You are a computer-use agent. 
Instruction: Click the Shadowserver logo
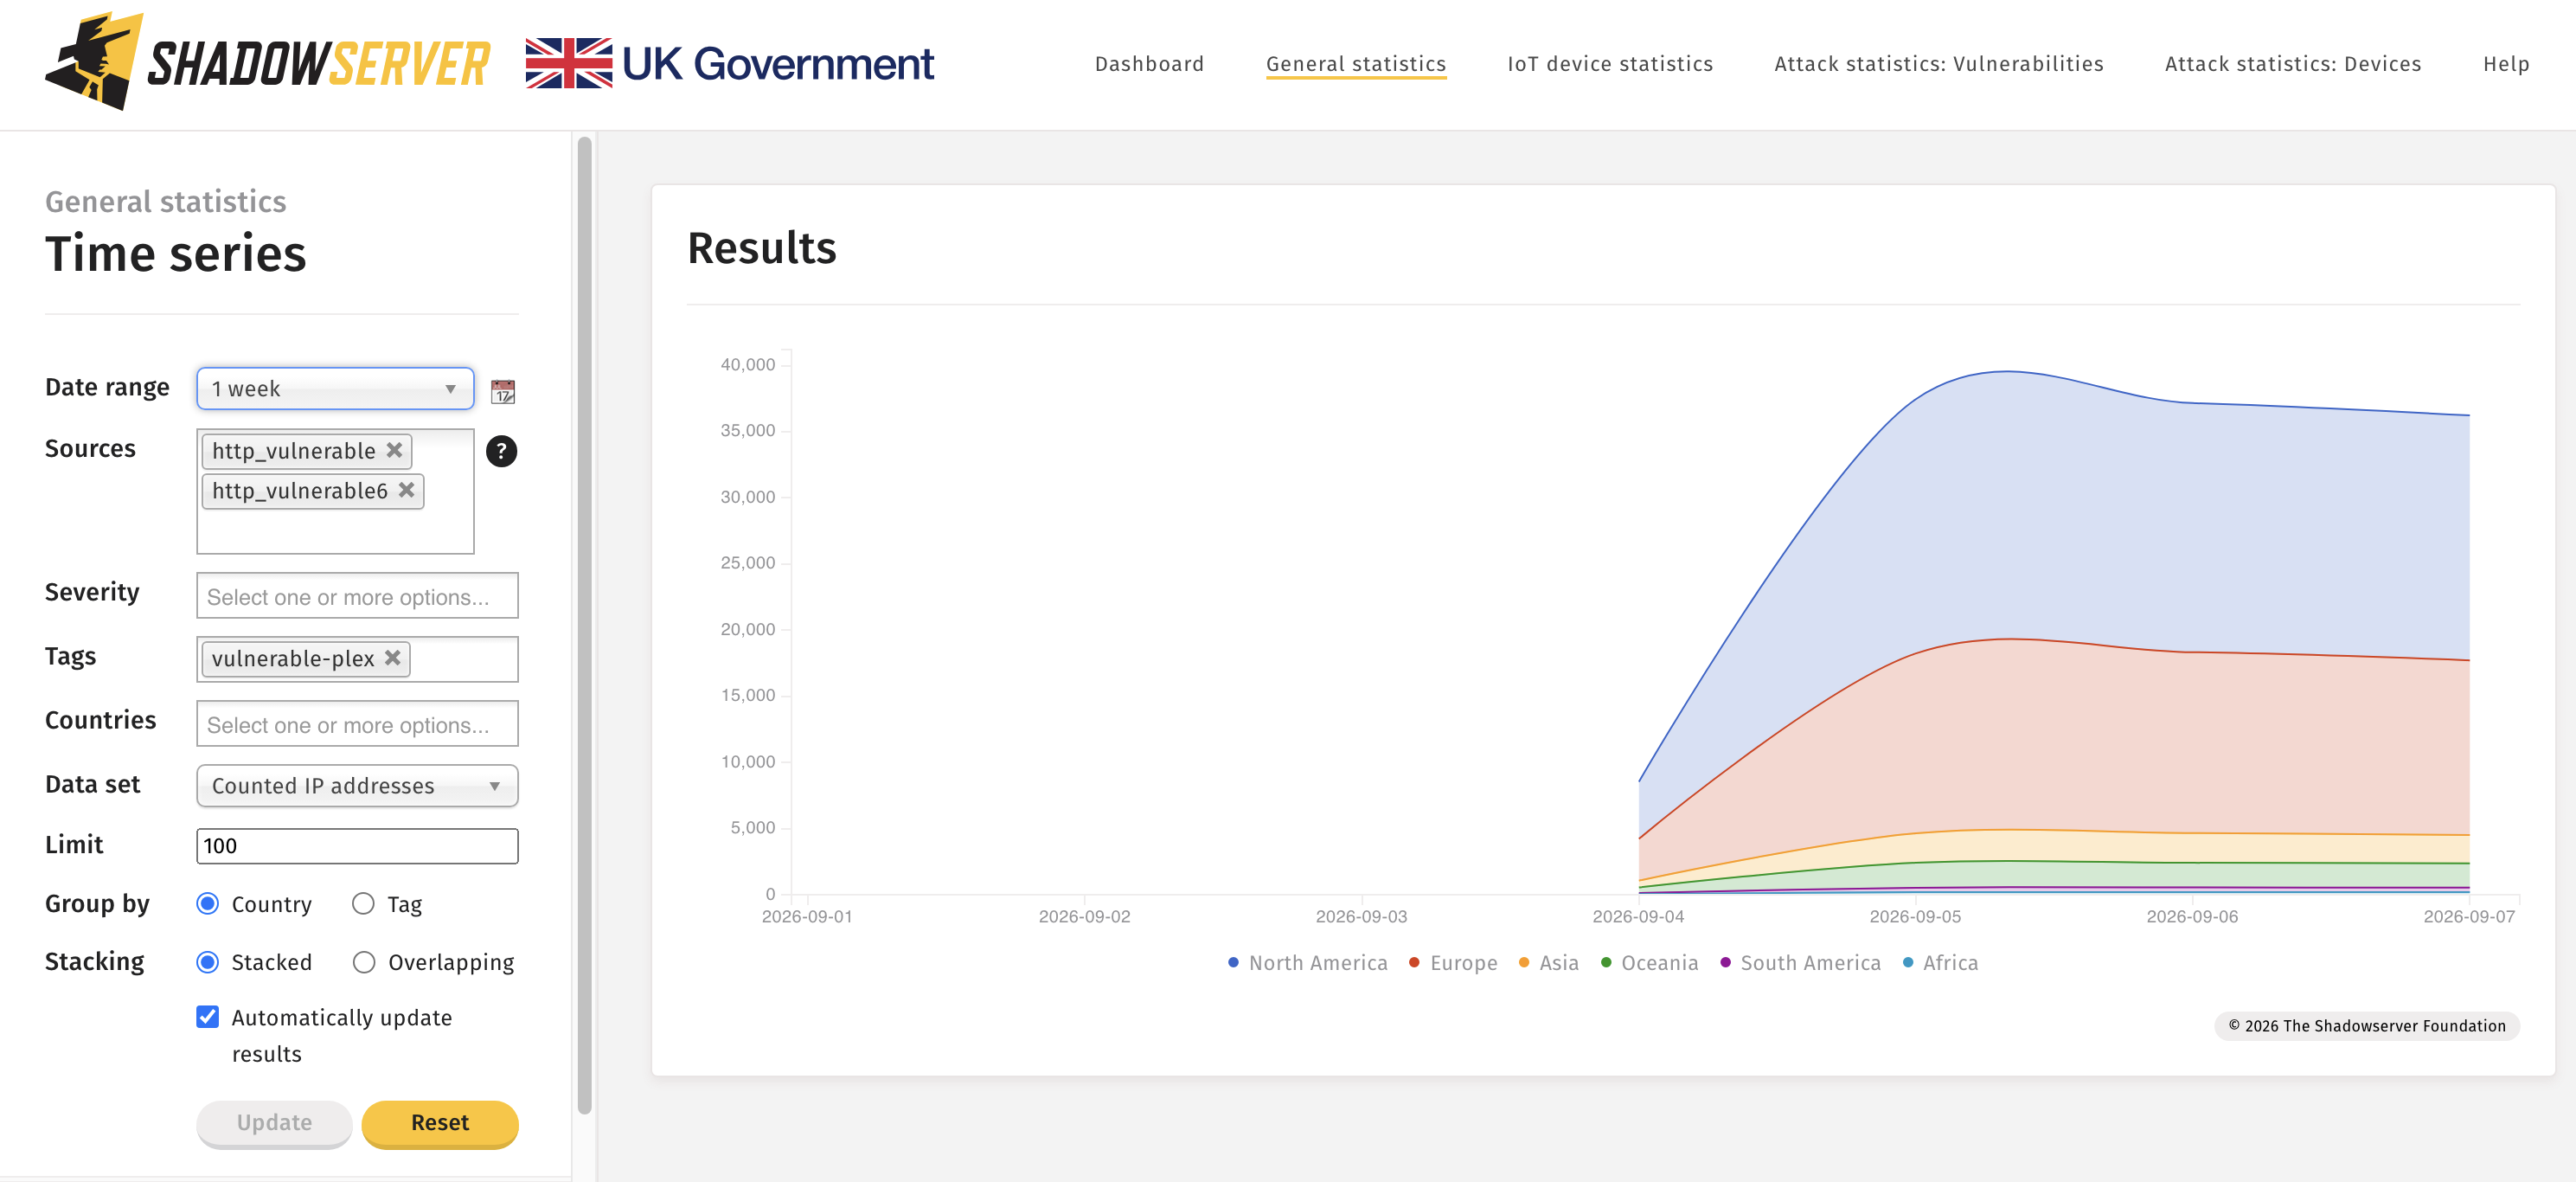268,62
